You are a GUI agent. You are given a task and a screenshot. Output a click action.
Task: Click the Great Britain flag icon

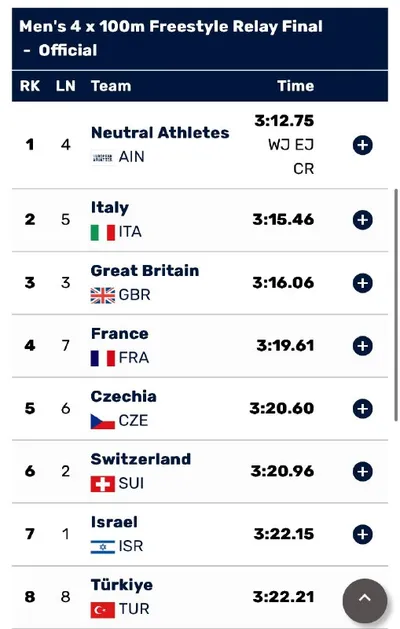tap(103, 295)
